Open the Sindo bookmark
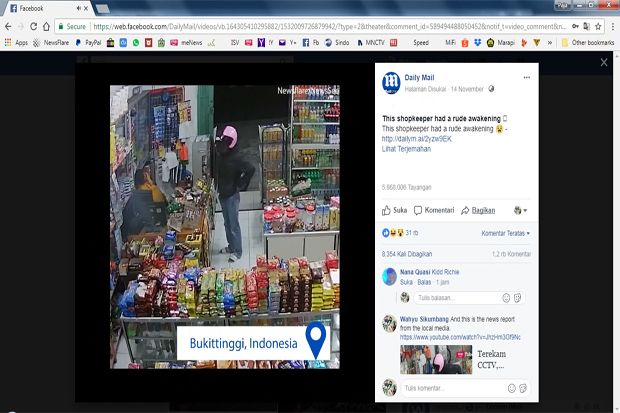 coord(337,43)
